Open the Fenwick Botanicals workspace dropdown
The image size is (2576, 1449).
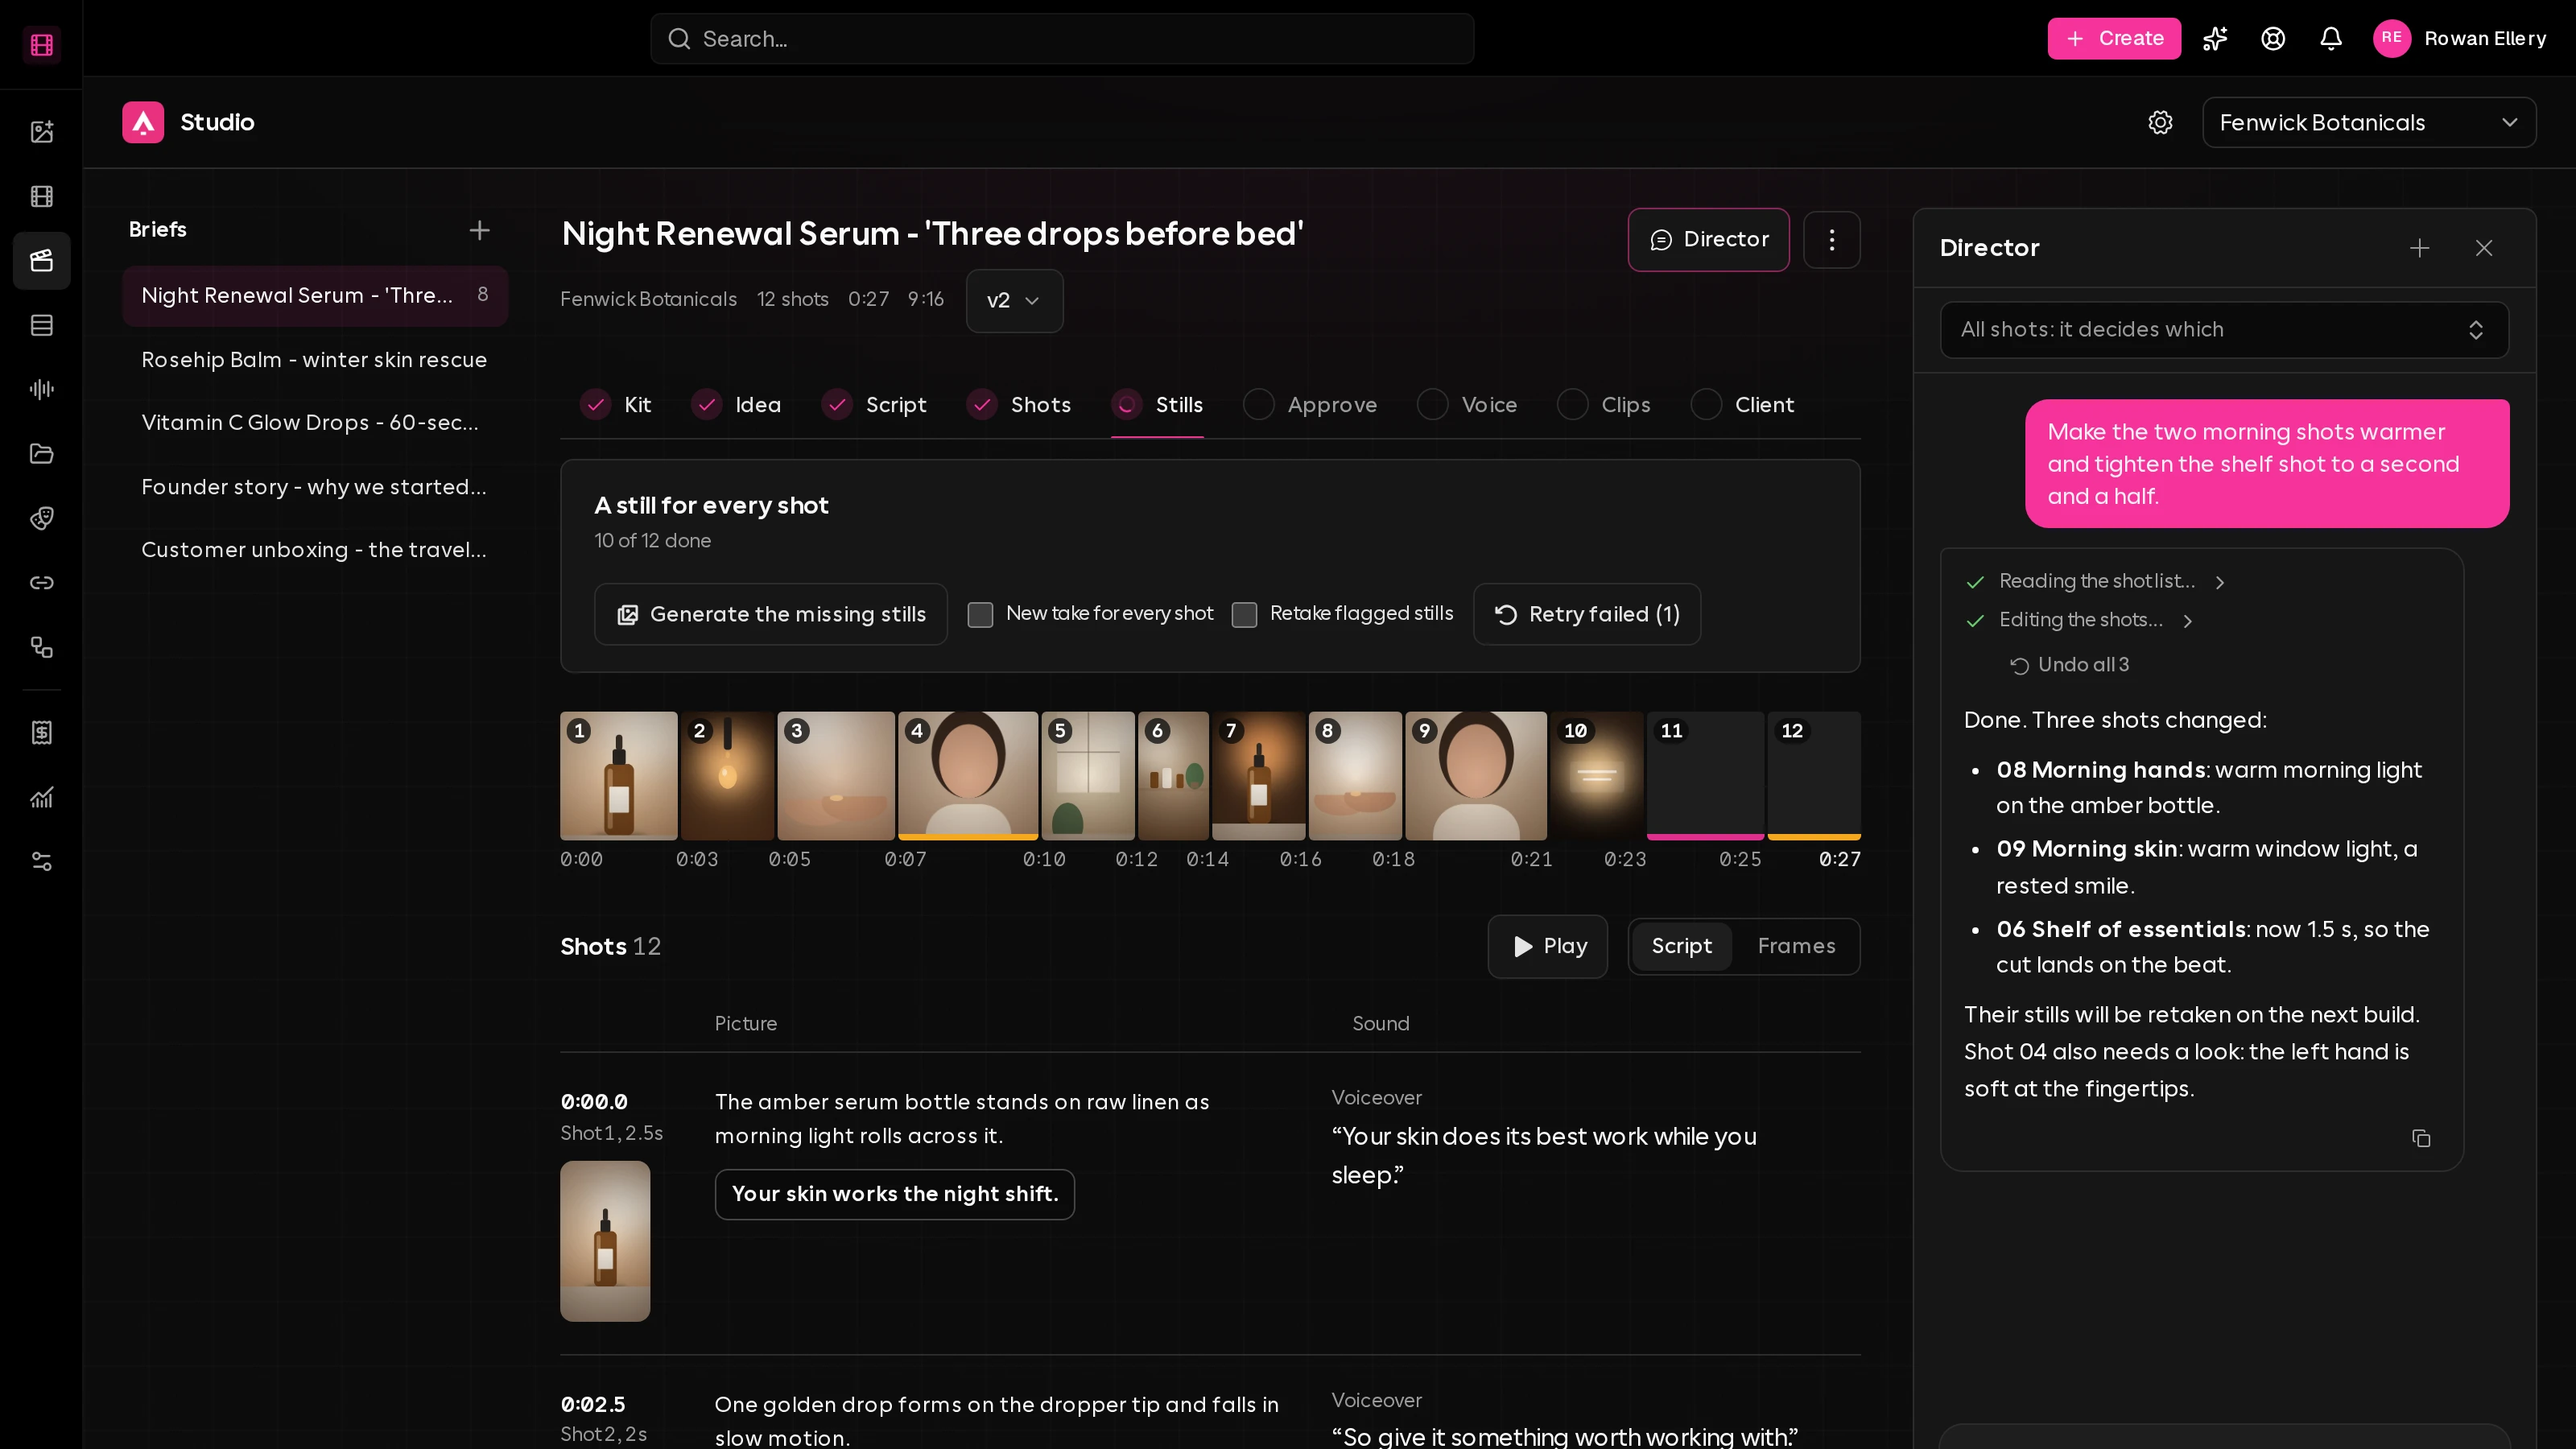point(2368,122)
